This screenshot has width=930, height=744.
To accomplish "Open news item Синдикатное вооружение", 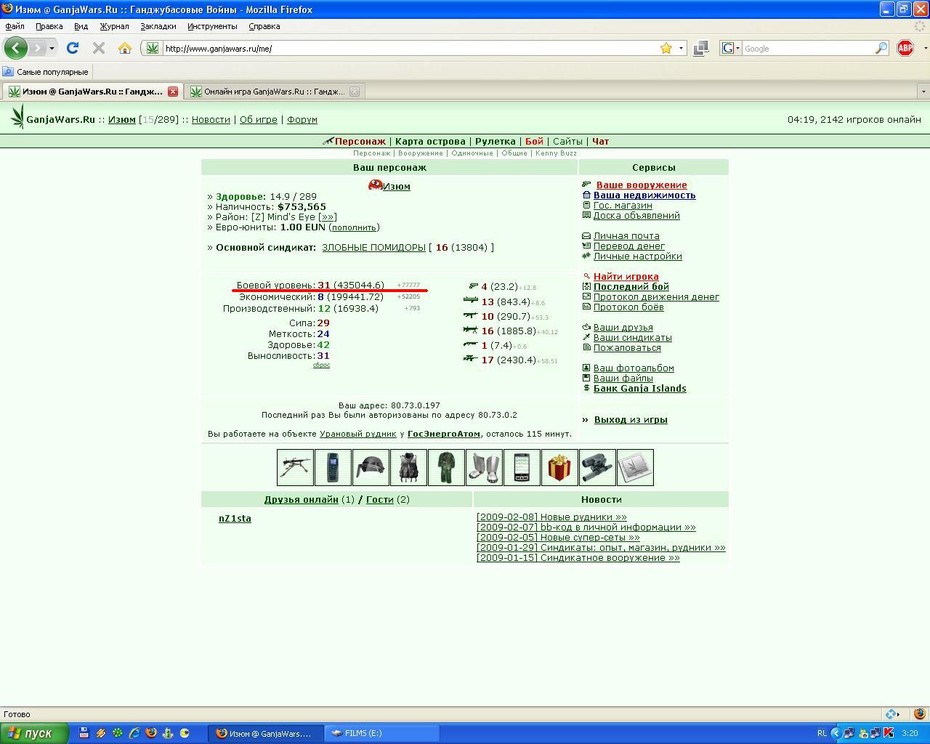I will (x=578, y=558).
